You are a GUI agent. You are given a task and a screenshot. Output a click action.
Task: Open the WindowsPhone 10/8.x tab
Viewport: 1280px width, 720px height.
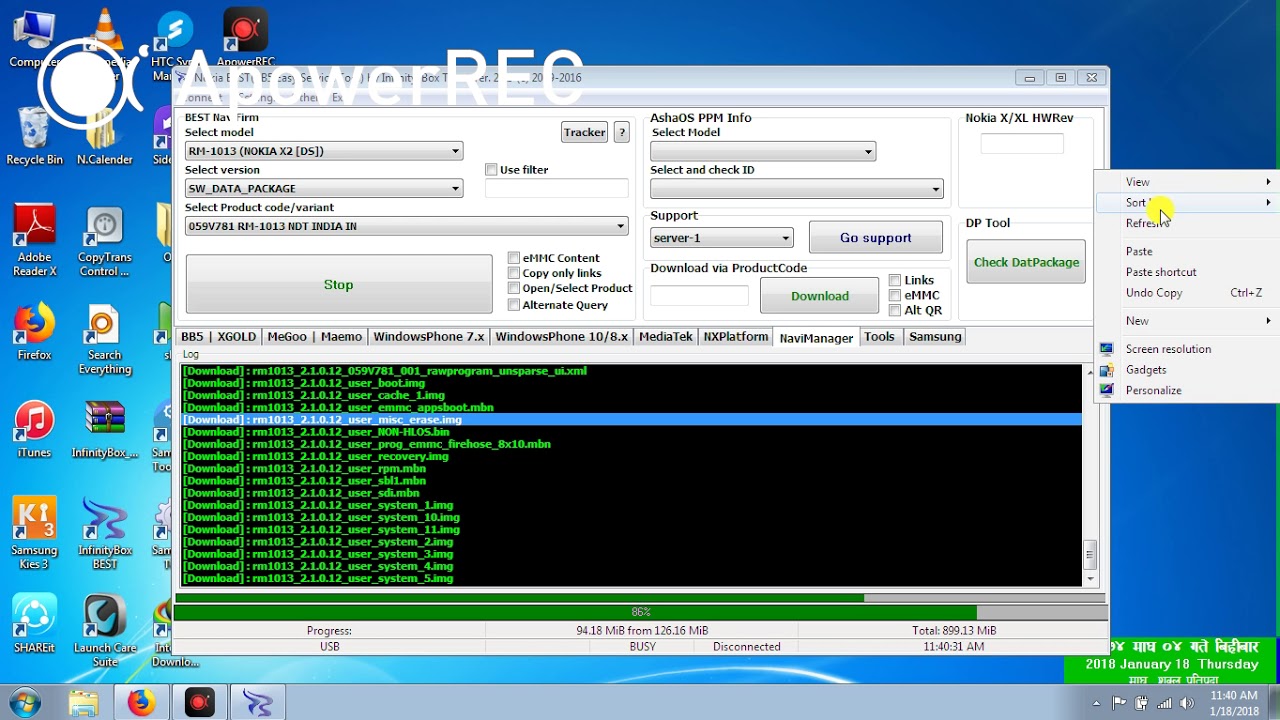coord(561,337)
